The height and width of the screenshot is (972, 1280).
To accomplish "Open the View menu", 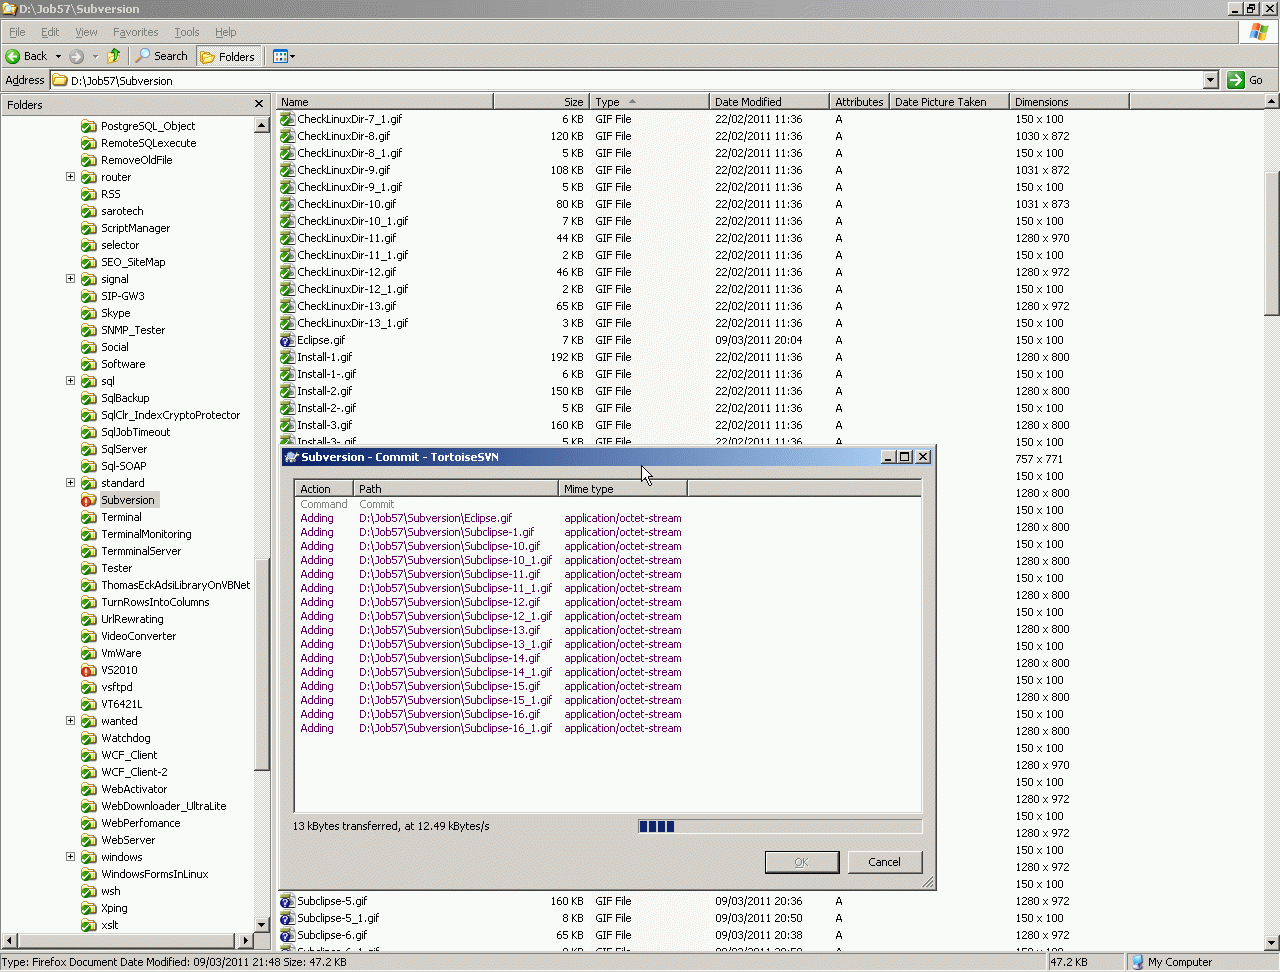I will click(x=86, y=32).
